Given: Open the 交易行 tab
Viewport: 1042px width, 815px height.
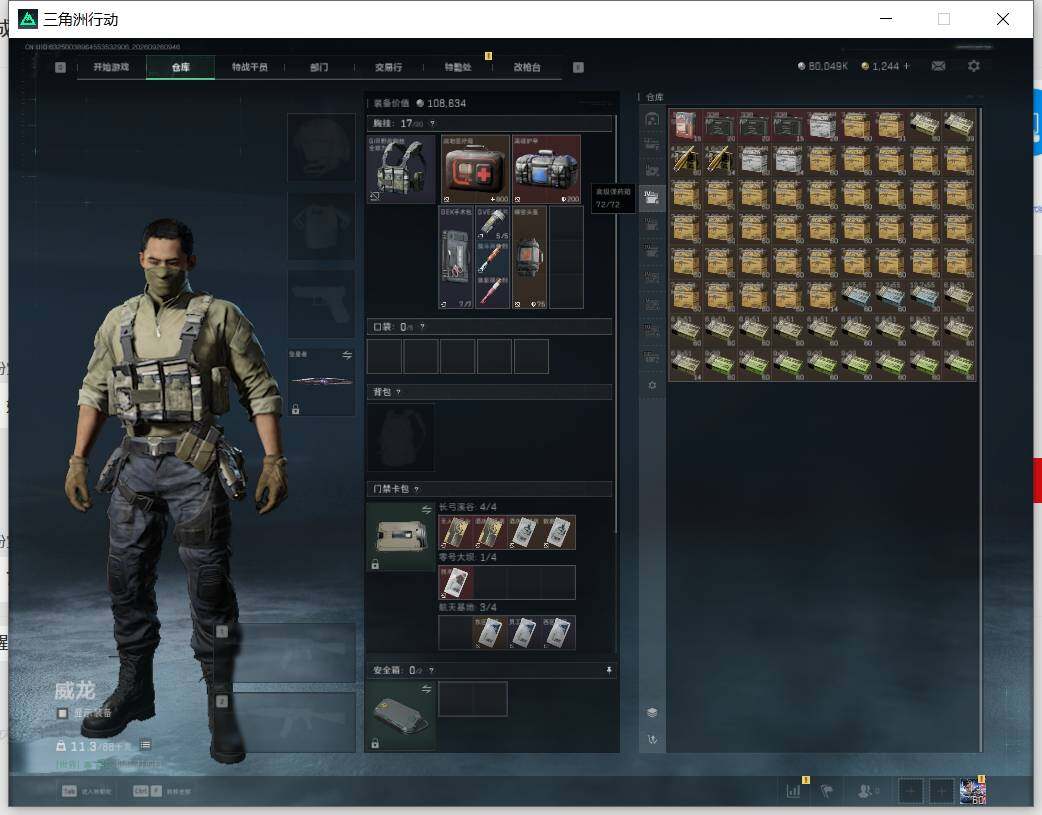Looking at the screenshot, I should (x=388, y=67).
